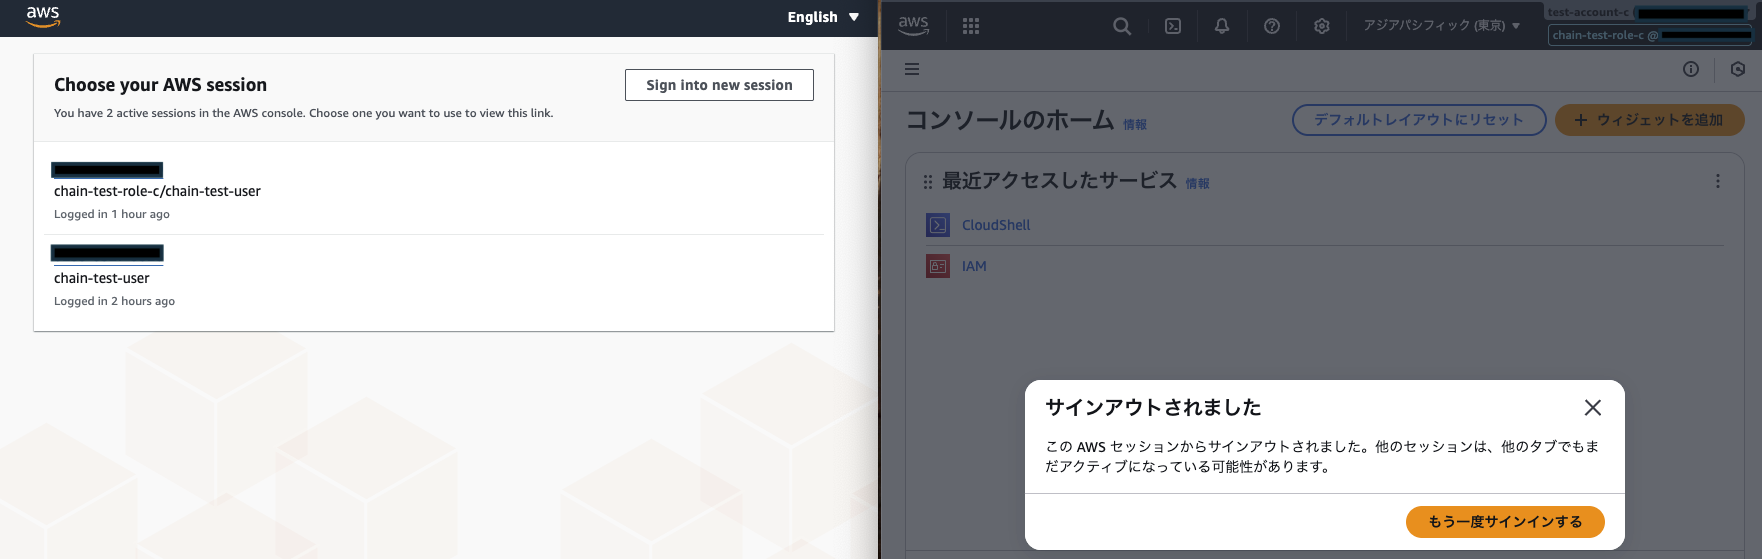Screen dimensions: 1762x559
Task: Open the chain-test-role-c account menu
Action: [1650, 35]
